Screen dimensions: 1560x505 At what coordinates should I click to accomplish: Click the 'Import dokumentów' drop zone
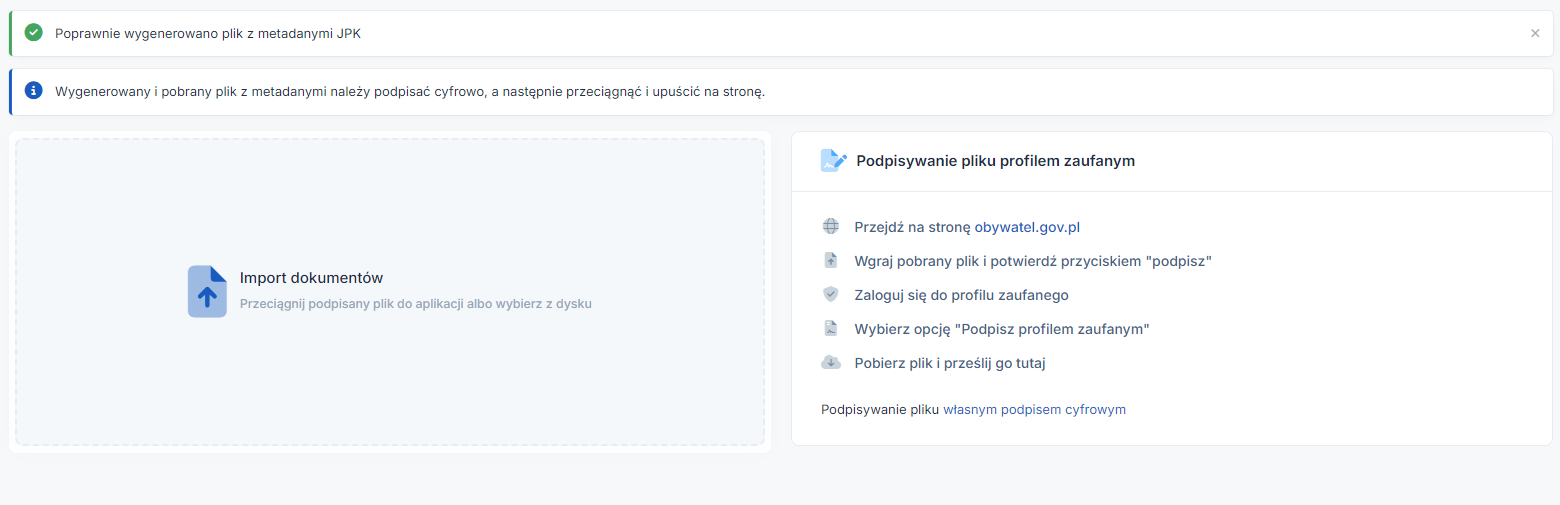pyautogui.click(x=390, y=291)
